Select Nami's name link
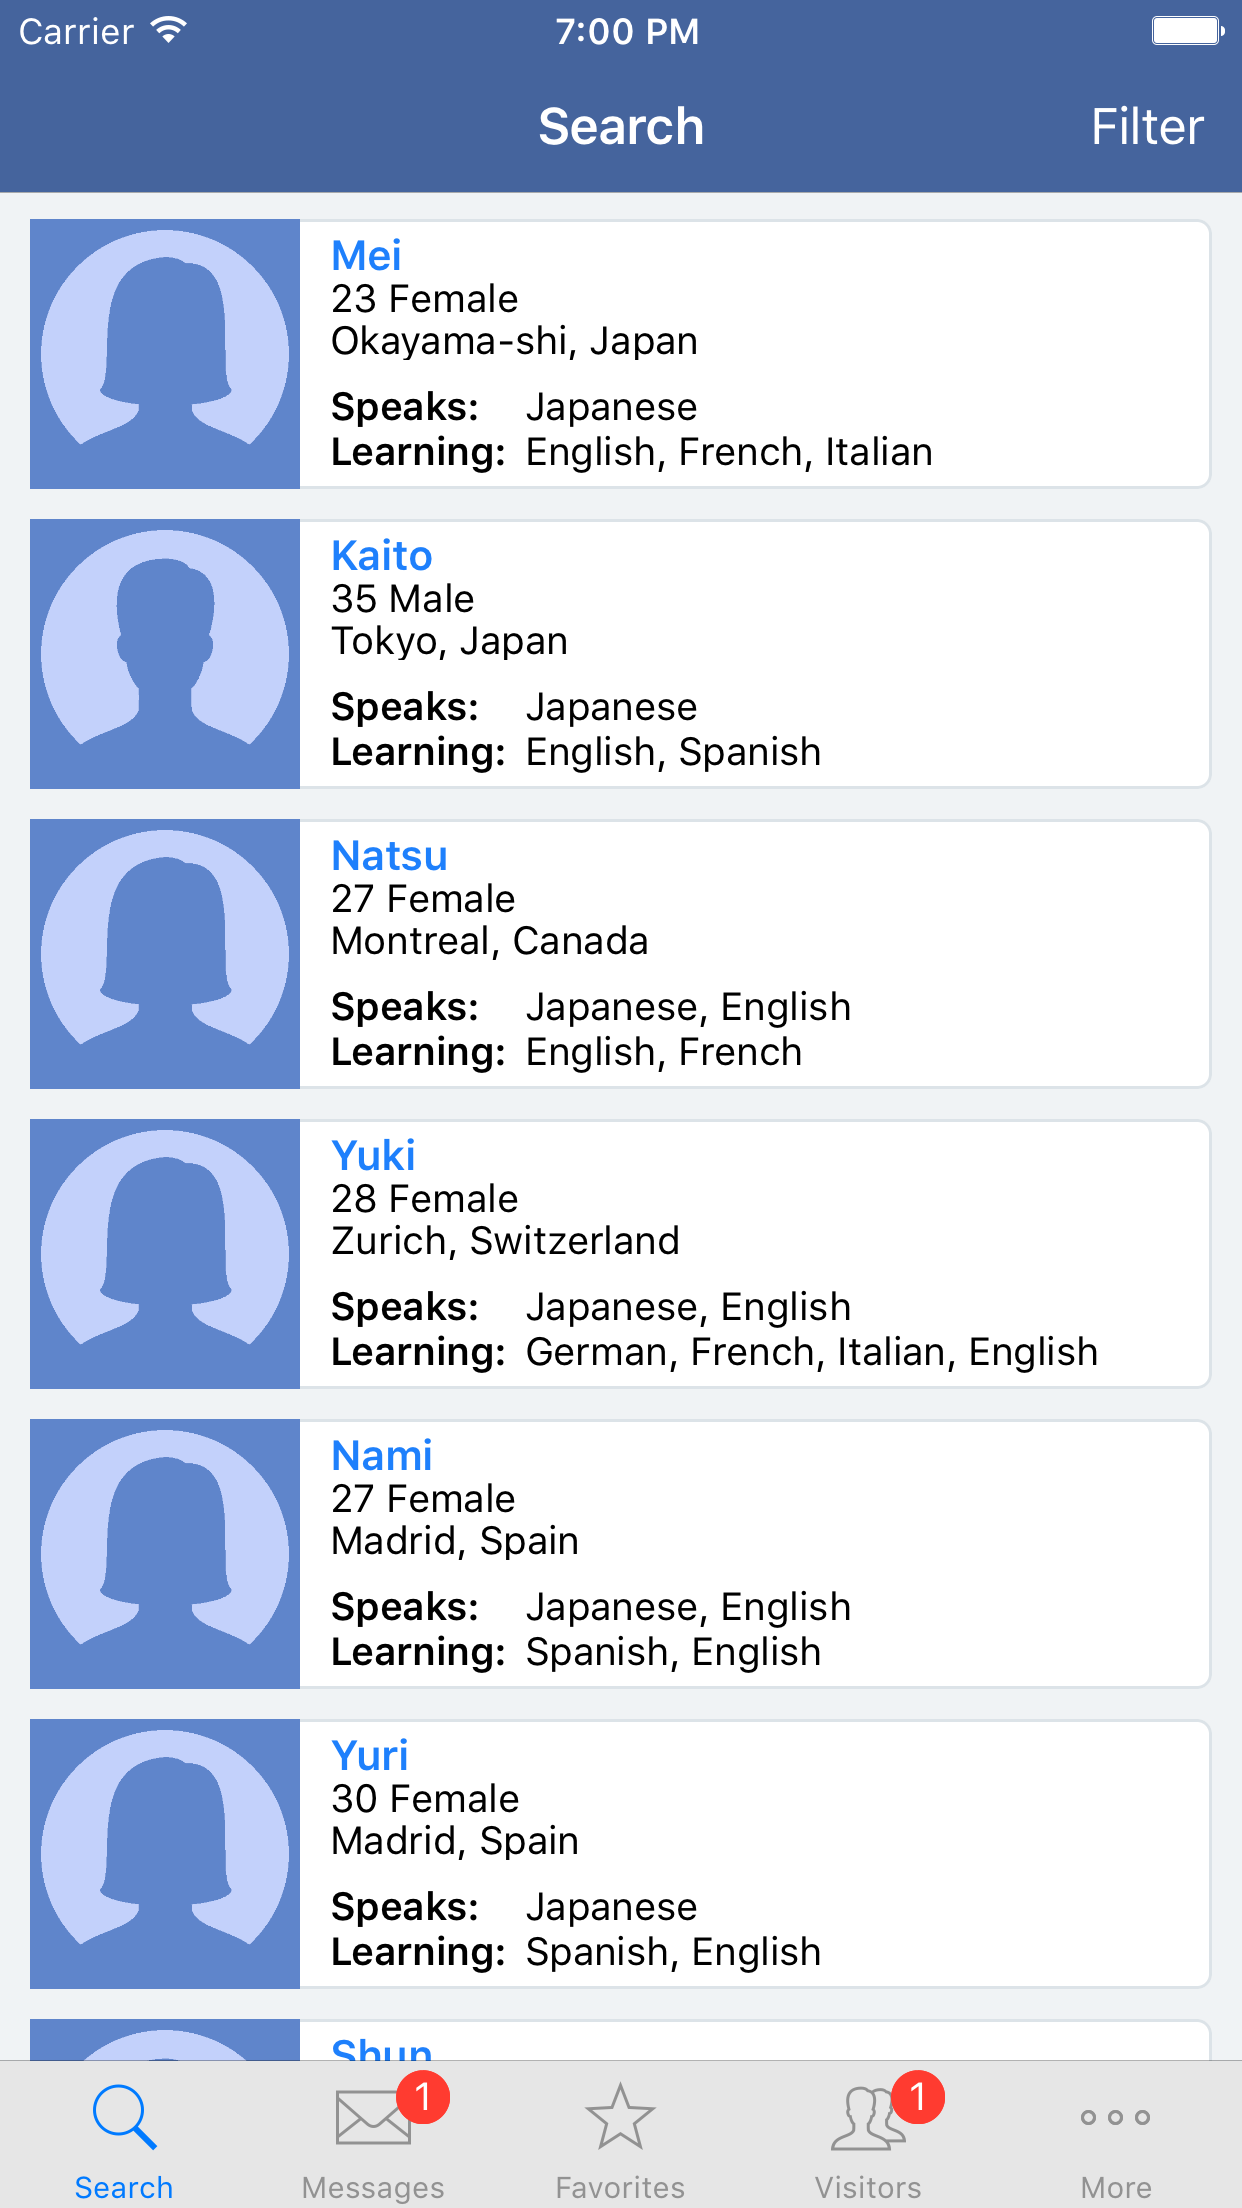The height and width of the screenshot is (2208, 1242). click(x=381, y=1456)
